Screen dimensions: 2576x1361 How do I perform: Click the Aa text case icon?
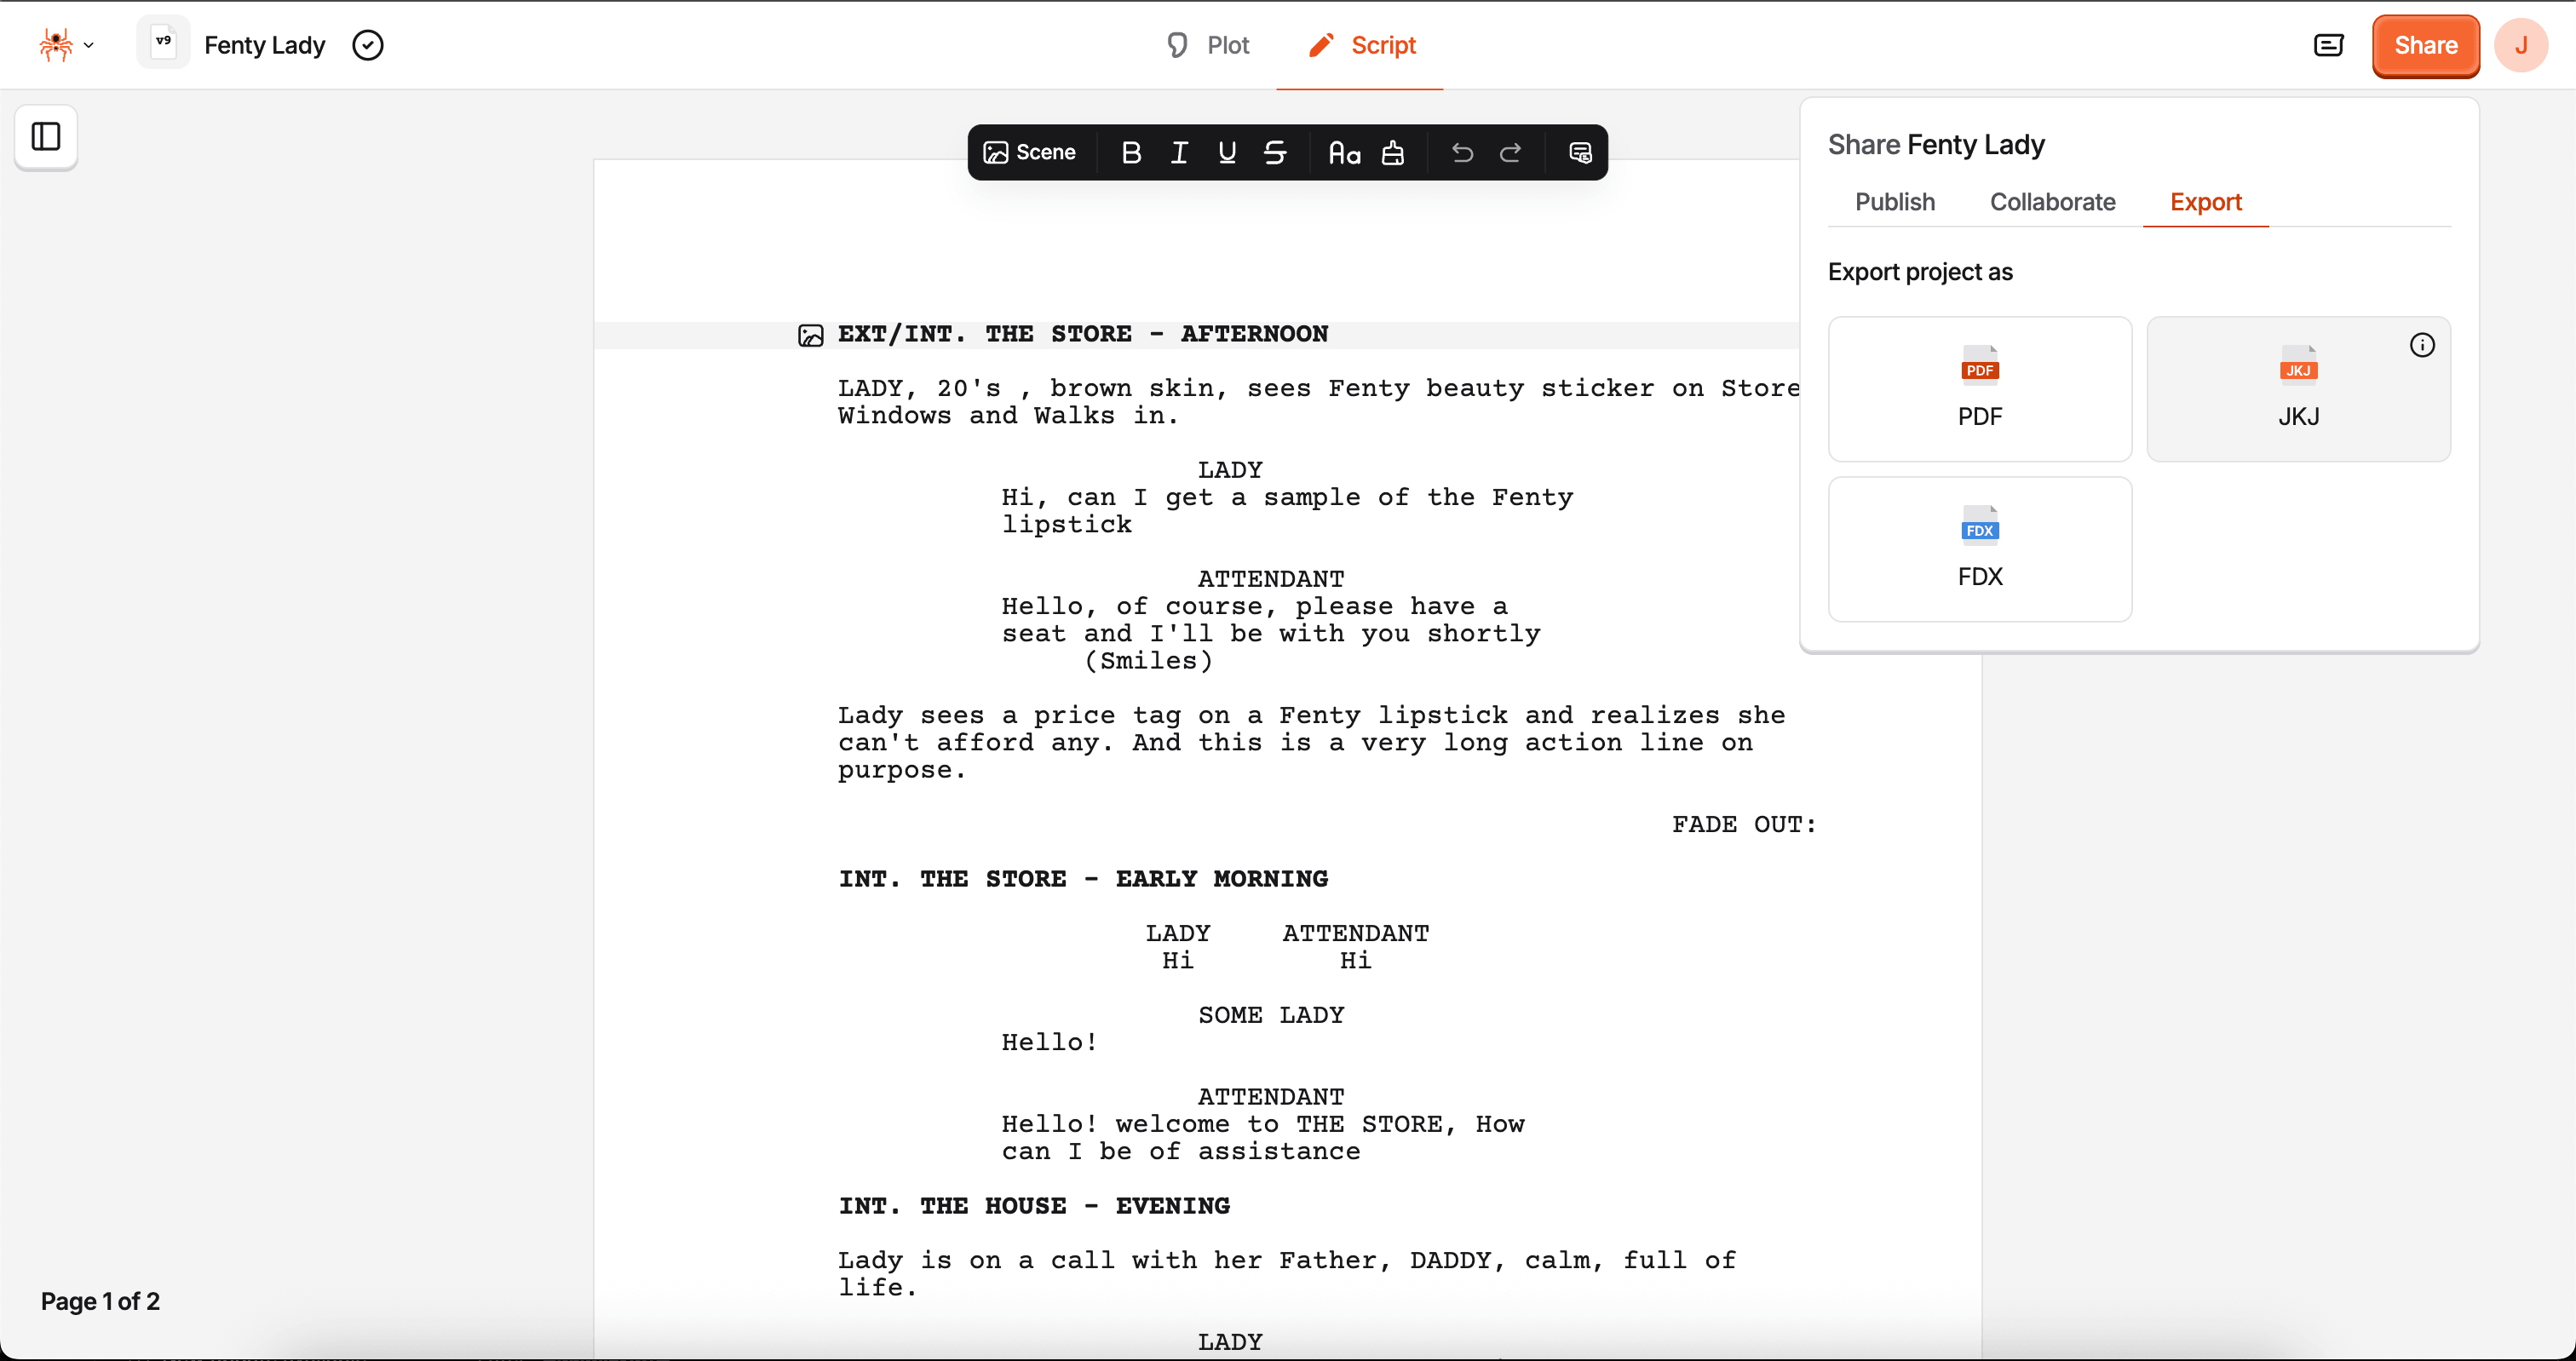click(1344, 152)
